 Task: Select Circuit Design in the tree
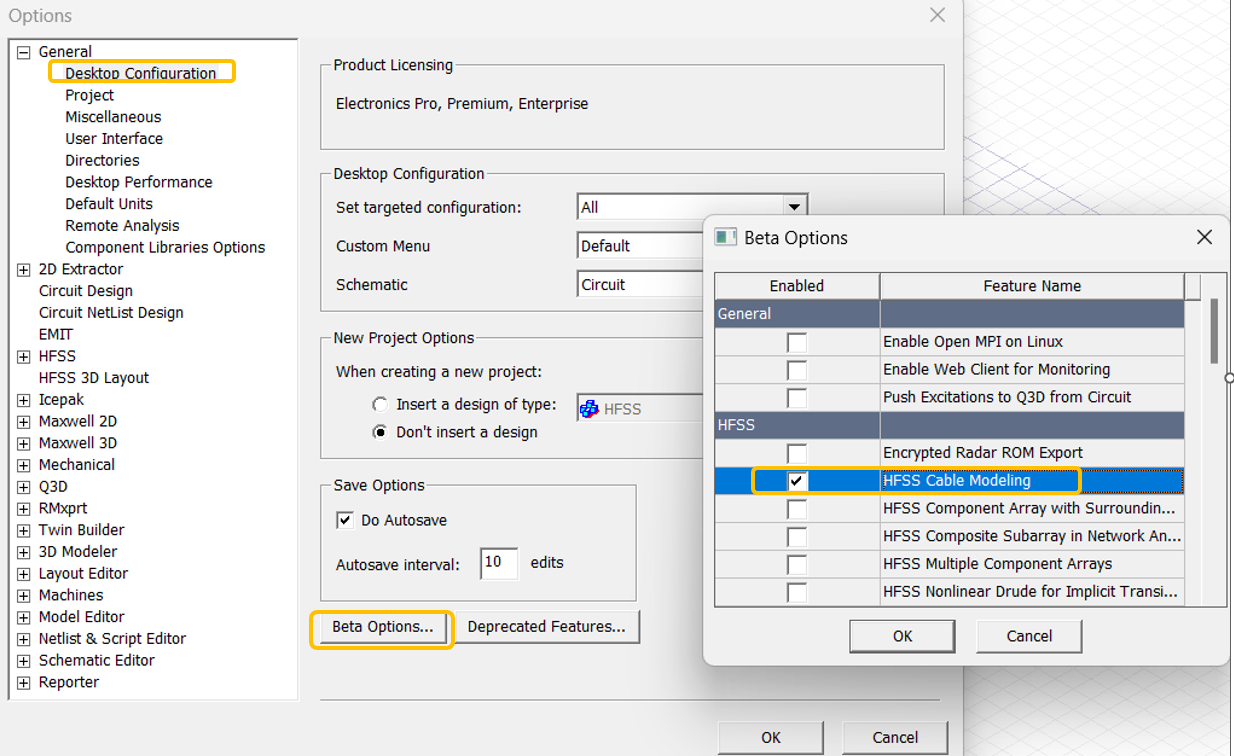tap(86, 291)
